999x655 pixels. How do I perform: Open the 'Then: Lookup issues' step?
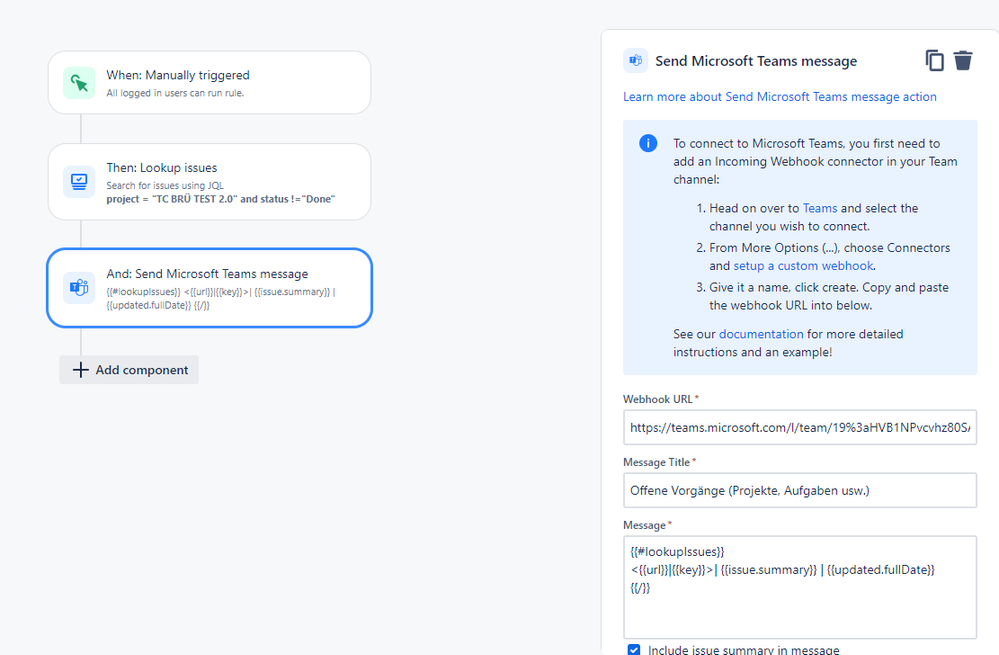tap(210, 182)
